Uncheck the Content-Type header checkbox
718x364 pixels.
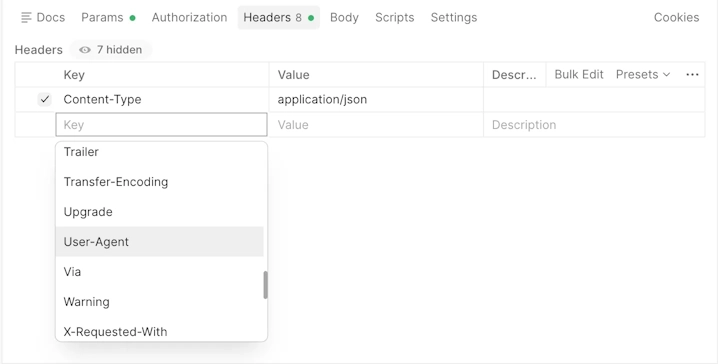(44, 99)
